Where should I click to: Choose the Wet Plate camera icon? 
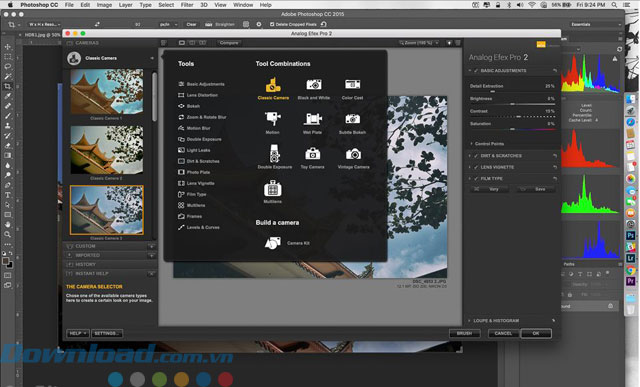point(313,119)
